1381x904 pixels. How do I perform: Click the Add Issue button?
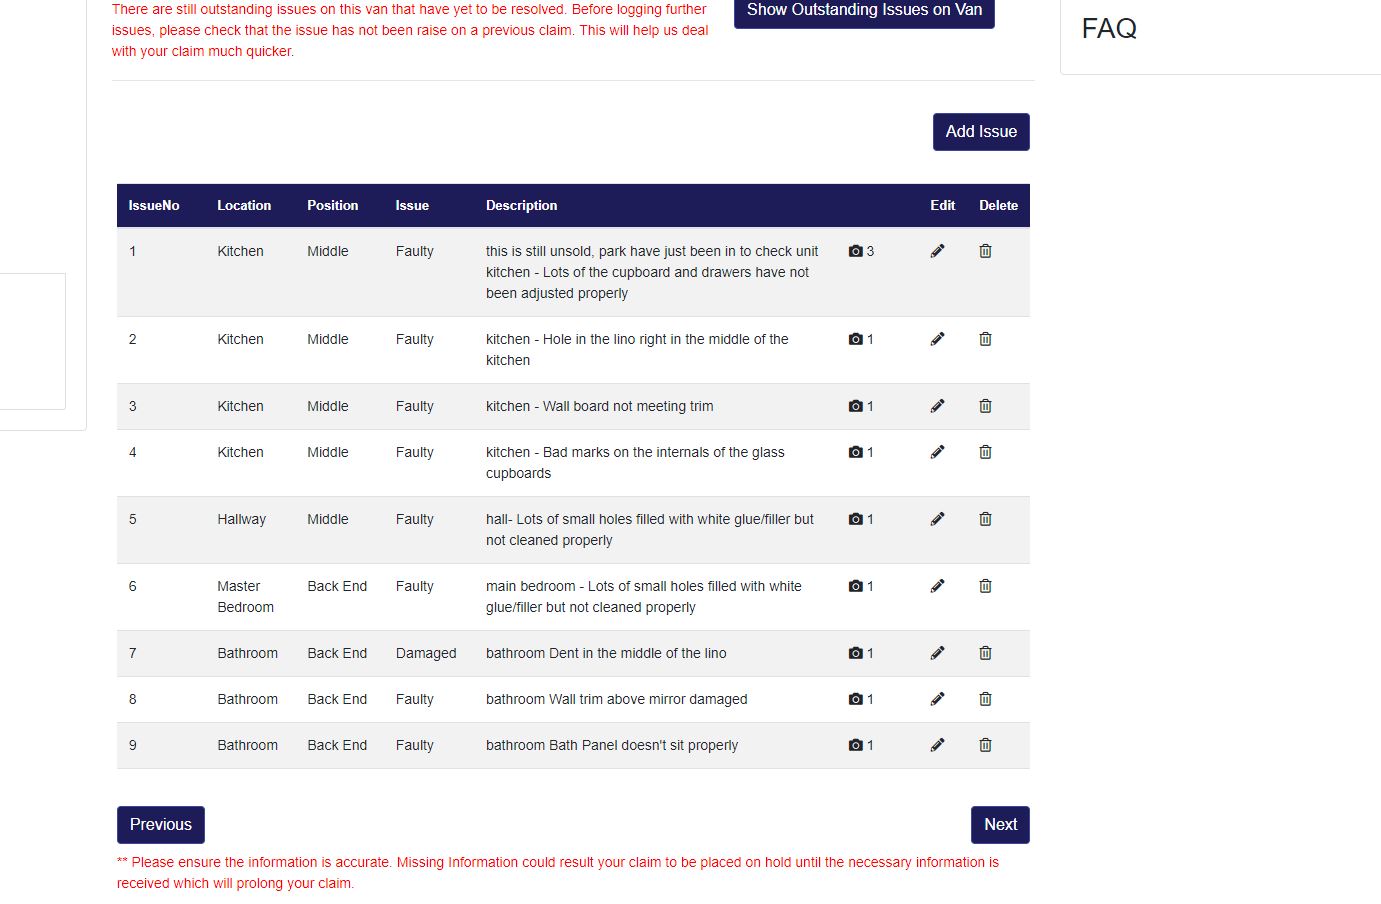click(x=981, y=132)
